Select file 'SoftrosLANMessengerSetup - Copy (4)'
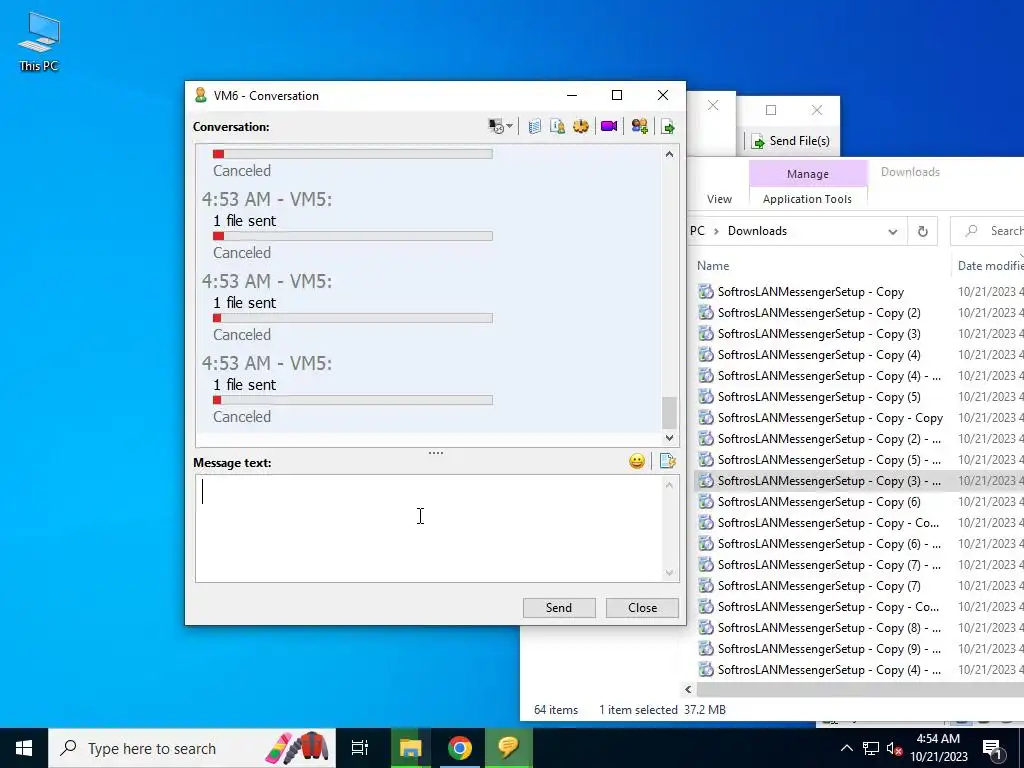Screen dimensions: 1024x768 pos(819,355)
